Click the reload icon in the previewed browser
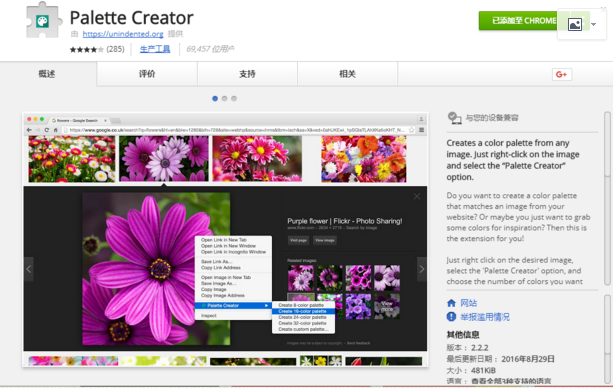Image resolution: width=613 pixels, height=388 pixels. click(x=47, y=130)
